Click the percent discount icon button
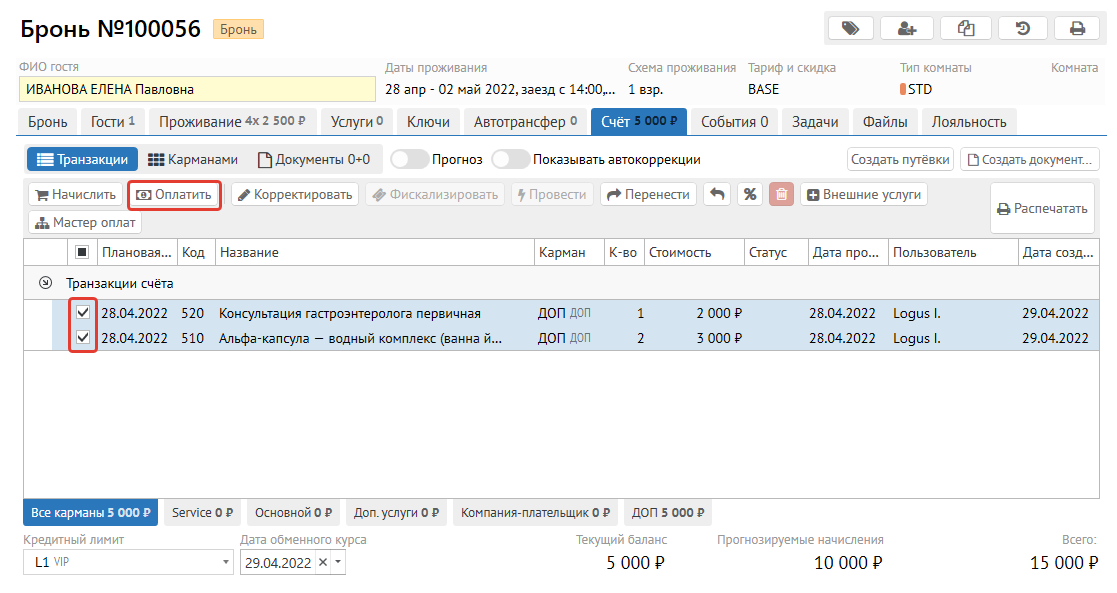Image resolution: width=1117 pixels, height=593 pixels. coord(749,195)
